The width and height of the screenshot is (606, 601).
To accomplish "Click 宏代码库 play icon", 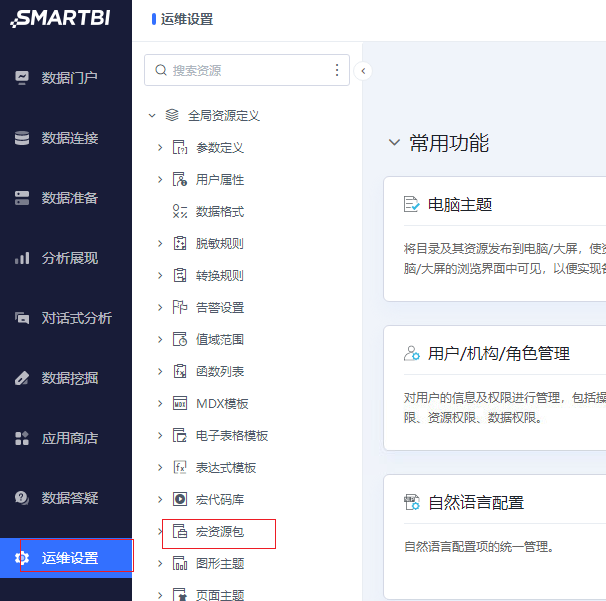I will [180, 499].
